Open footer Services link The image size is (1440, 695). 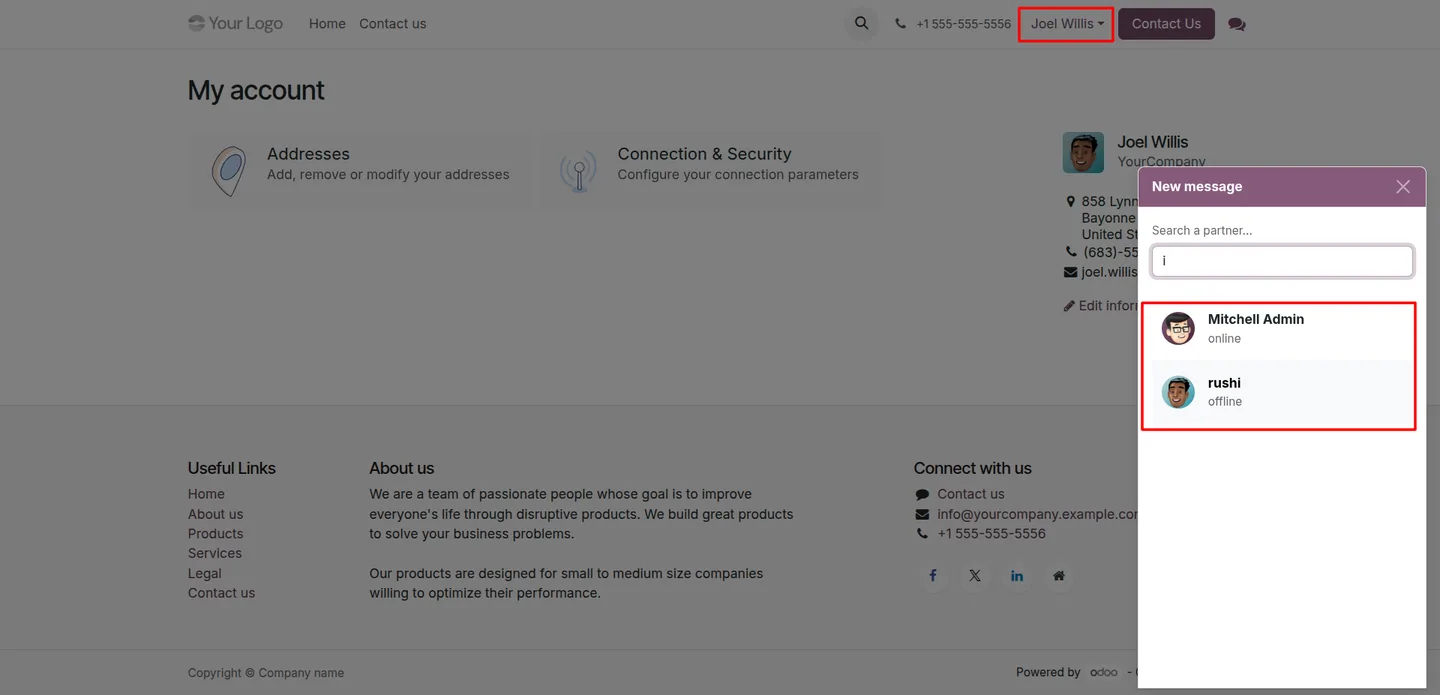(215, 553)
